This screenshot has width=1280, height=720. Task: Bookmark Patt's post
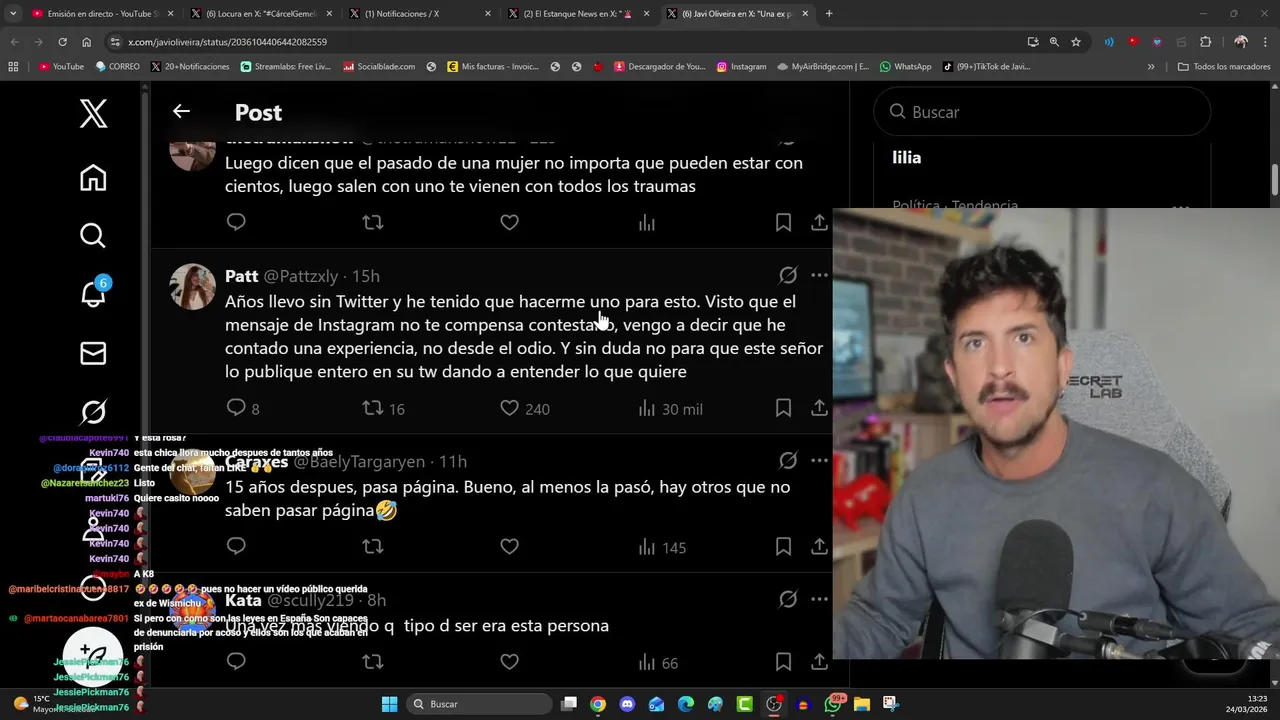click(x=783, y=408)
